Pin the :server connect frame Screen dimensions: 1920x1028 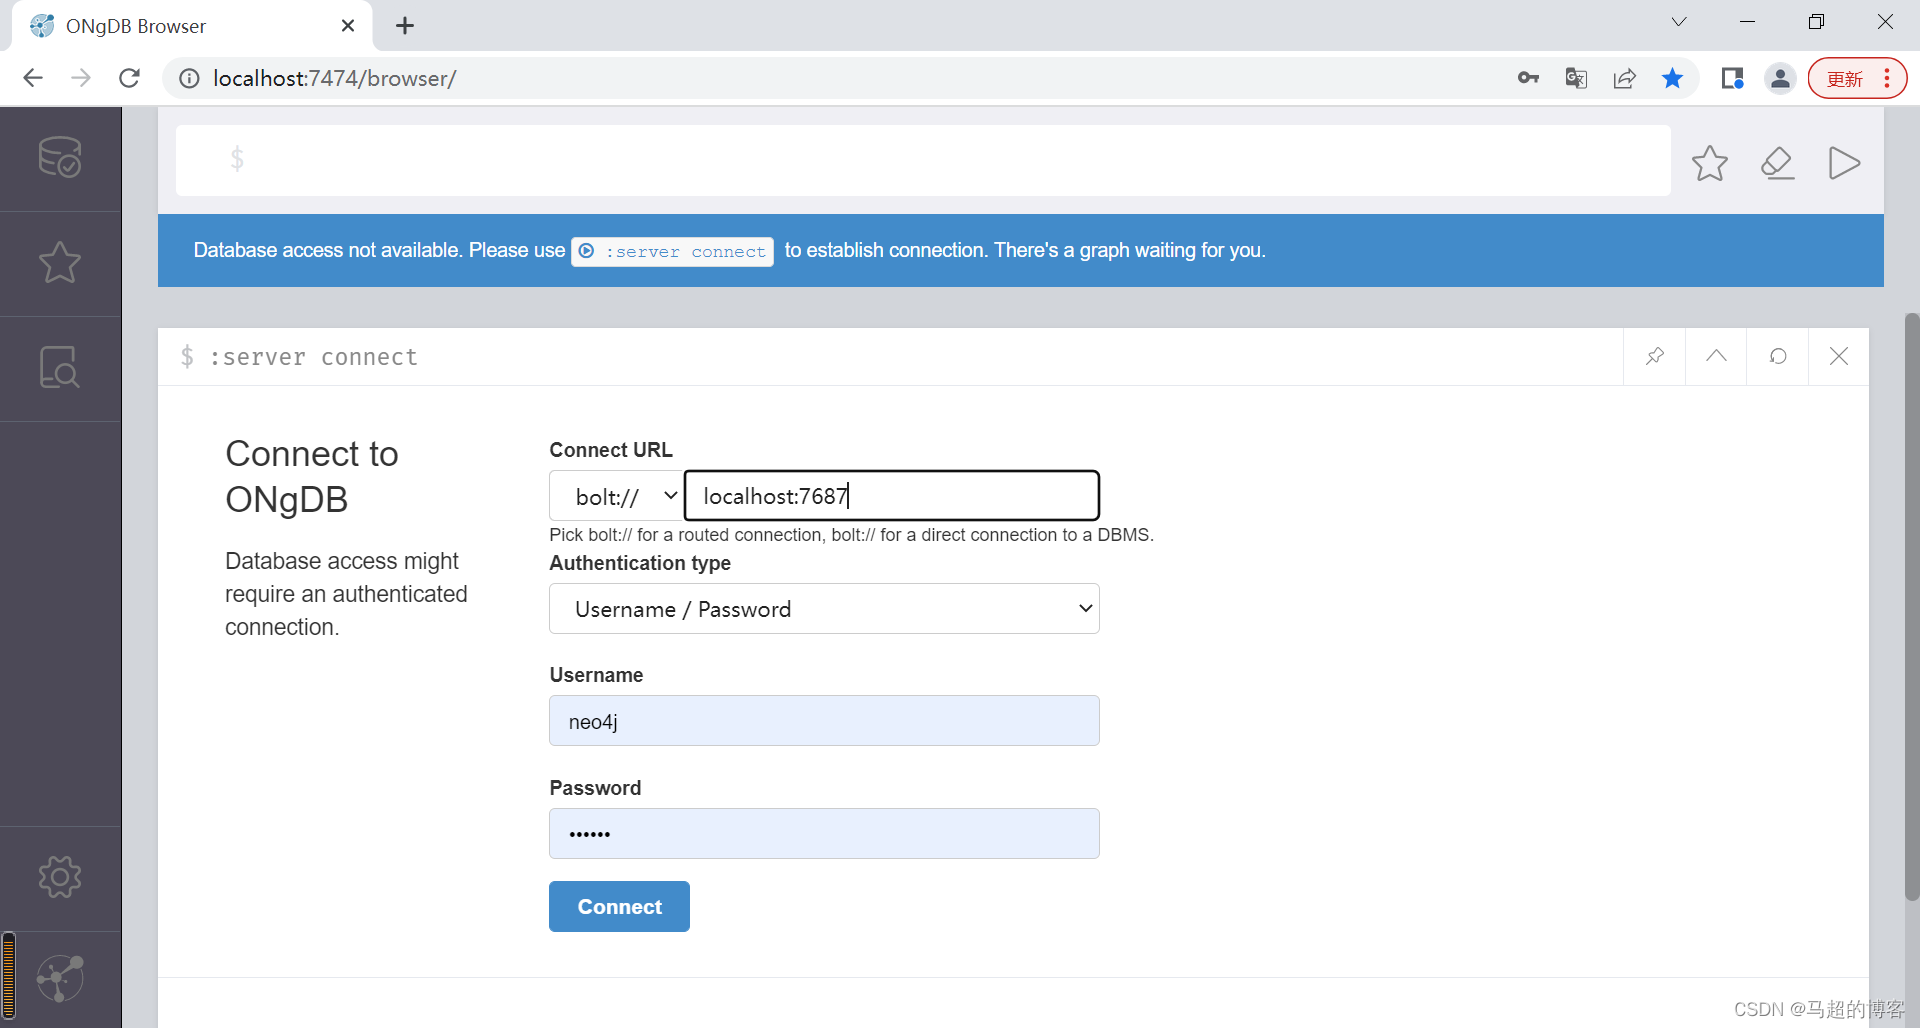click(1655, 356)
